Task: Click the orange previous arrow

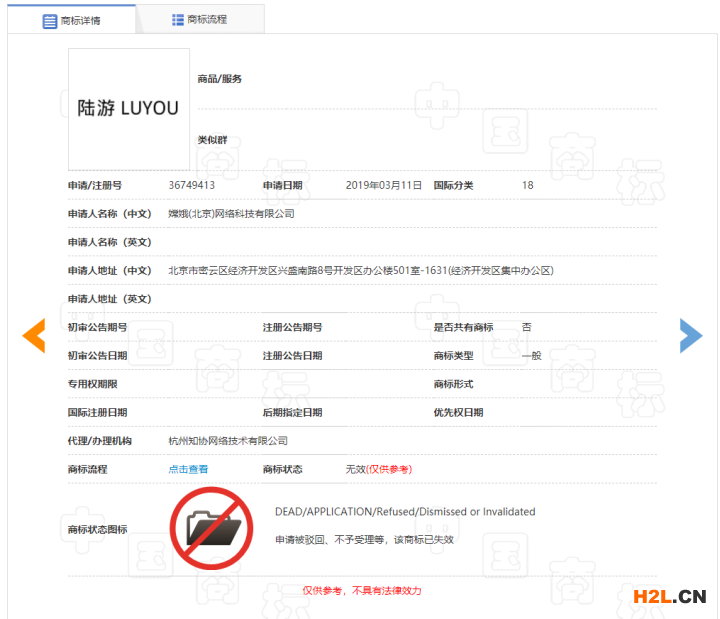Action: 34,336
